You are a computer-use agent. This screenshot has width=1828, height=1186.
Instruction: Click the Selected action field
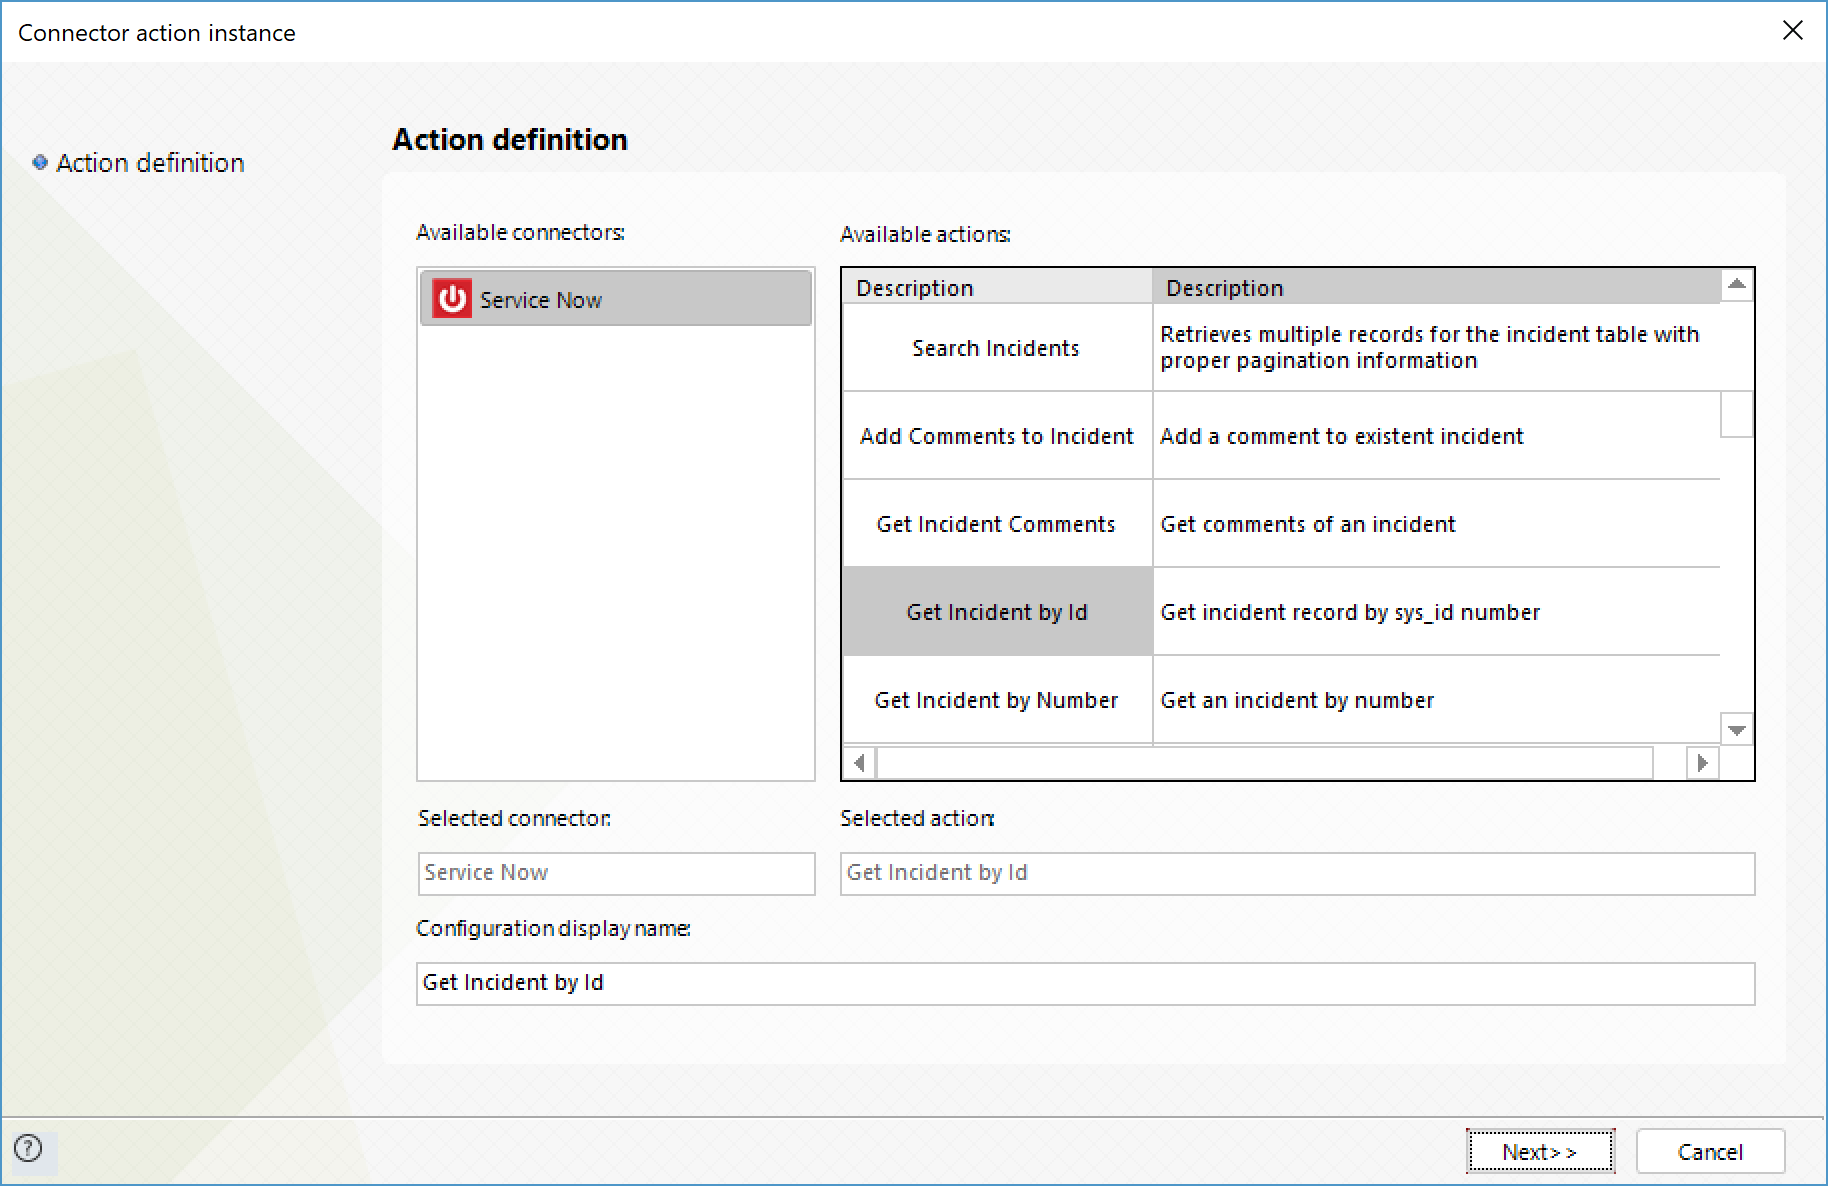1297,873
